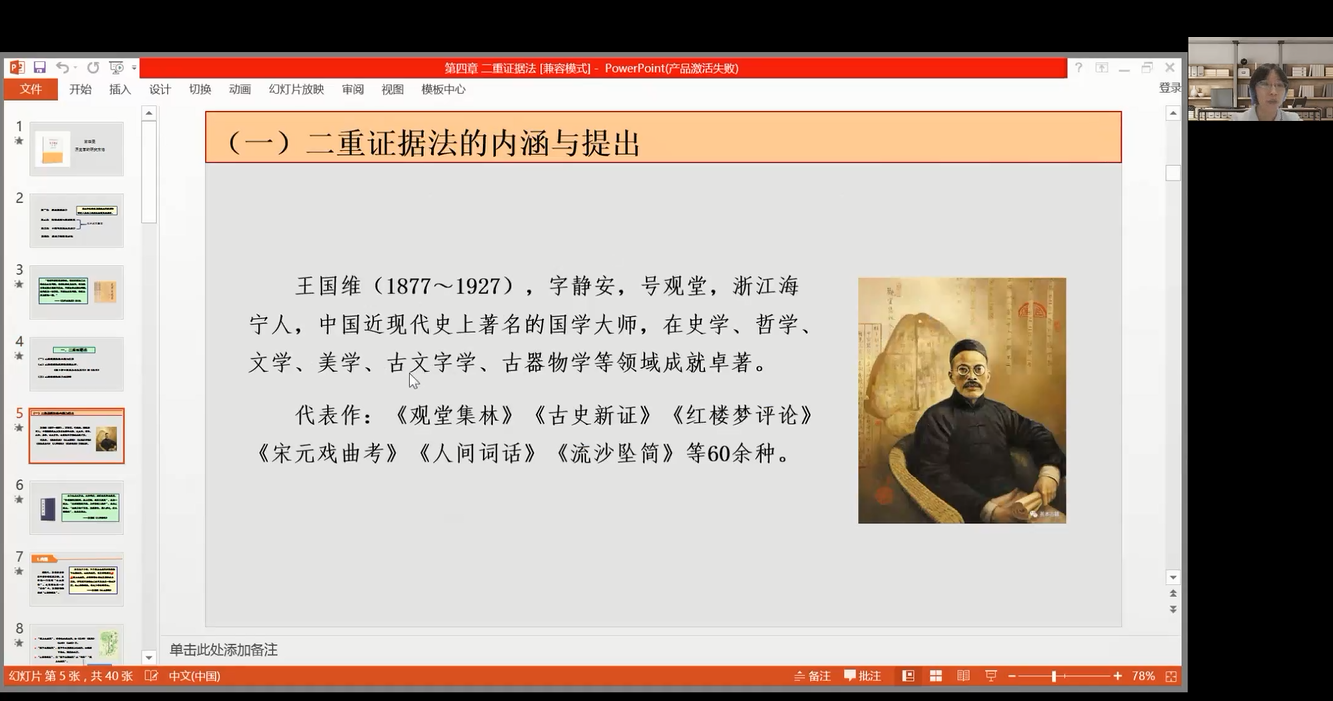Toggle the 批注 comments pane
Image resolution: width=1333 pixels, height=701 pixels.
[862, 676]
